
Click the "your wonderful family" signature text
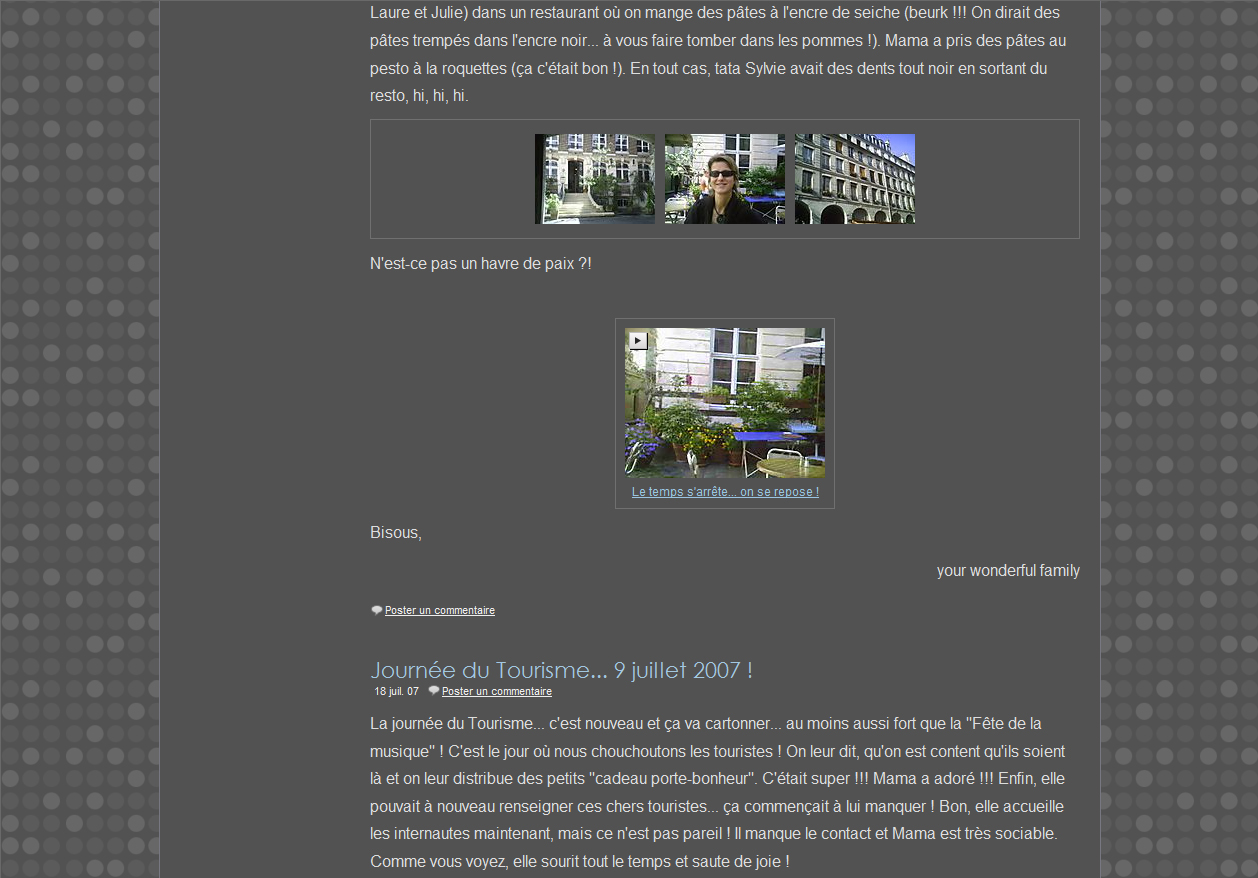click(x=1007, y=571)
